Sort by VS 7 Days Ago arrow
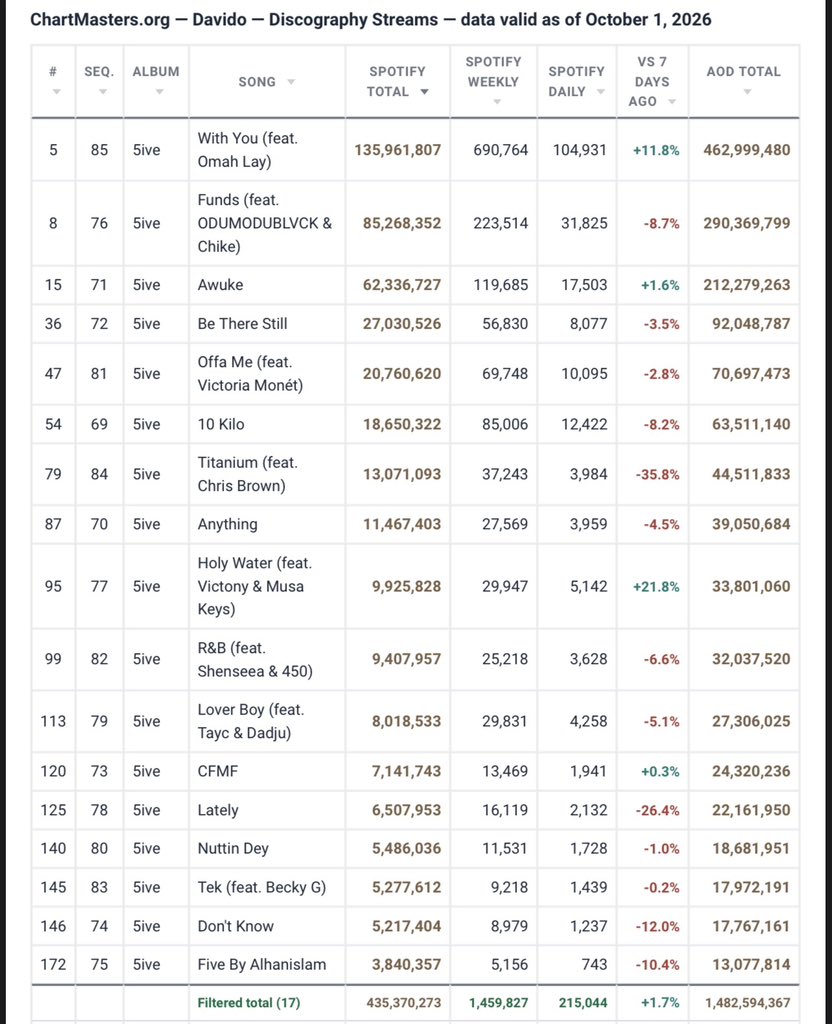This screenshot has width=832, height=1024. 672,102
